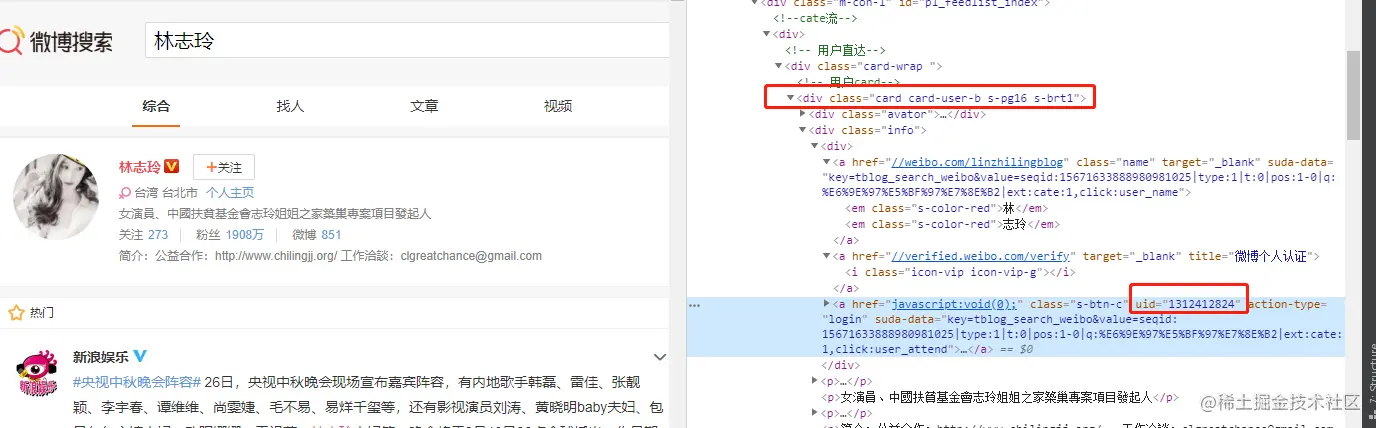The image size is (1376, 428).
Task: Click the orange V verified badge beside 林志玲
Action: [x=172, y=166]
